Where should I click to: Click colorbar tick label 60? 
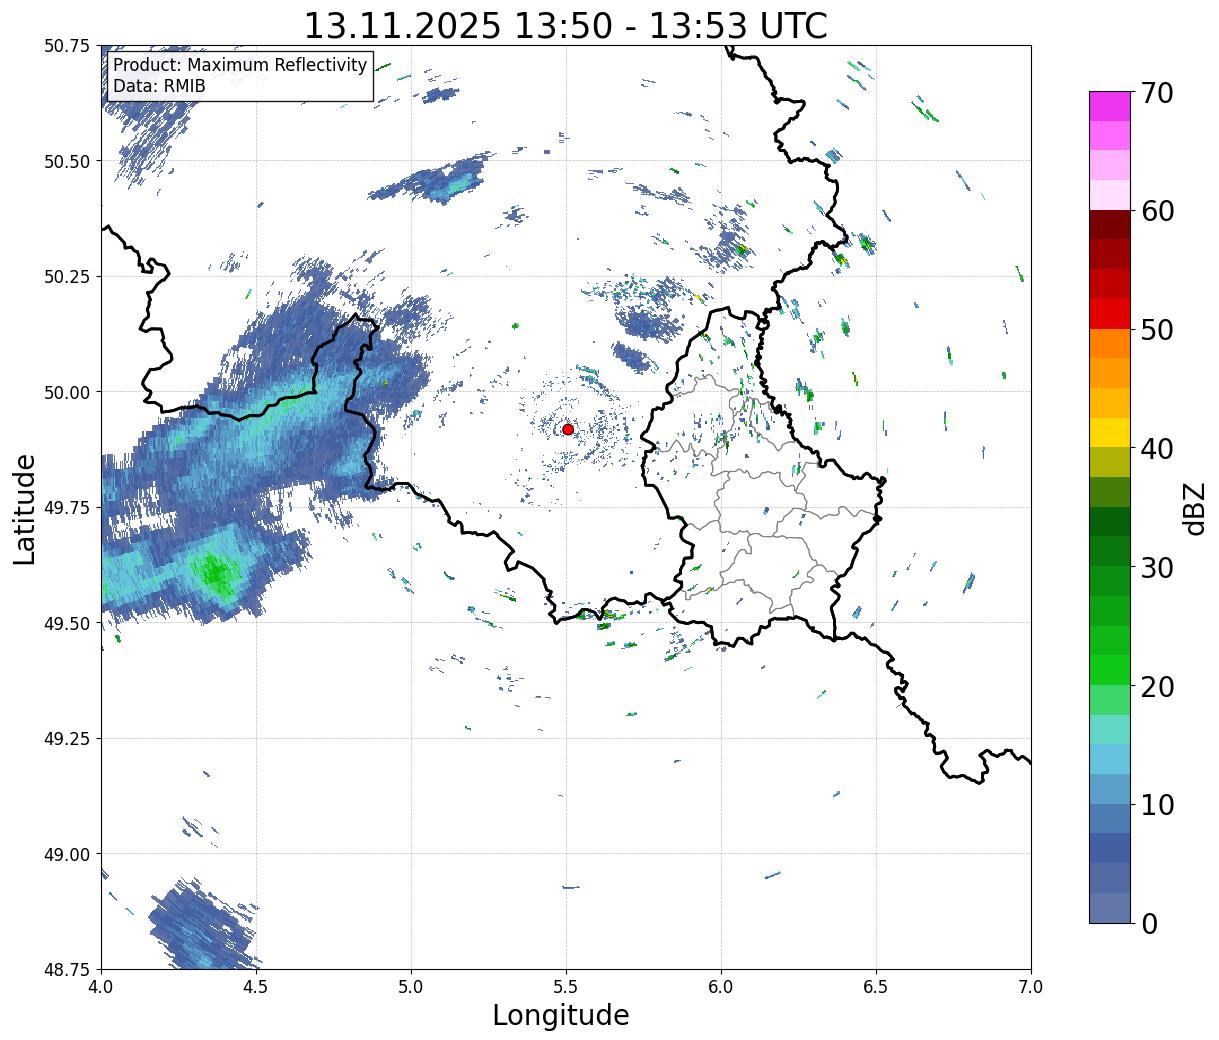pos(1157,211)
